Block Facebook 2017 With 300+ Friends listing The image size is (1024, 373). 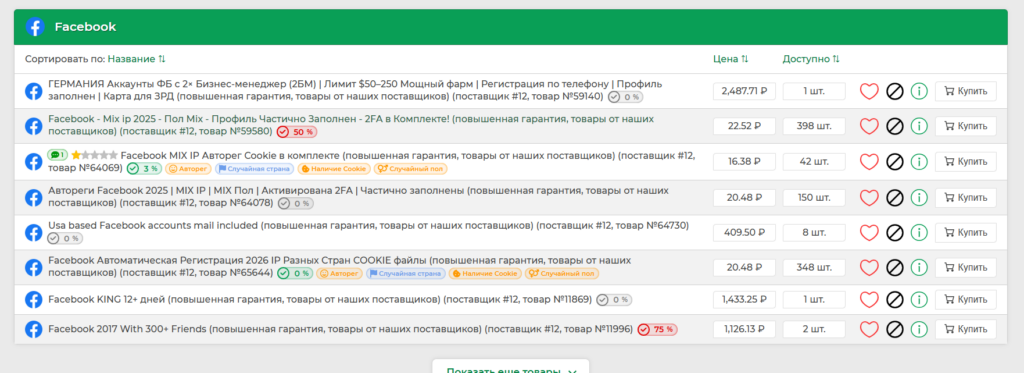[x=895, y=329]
